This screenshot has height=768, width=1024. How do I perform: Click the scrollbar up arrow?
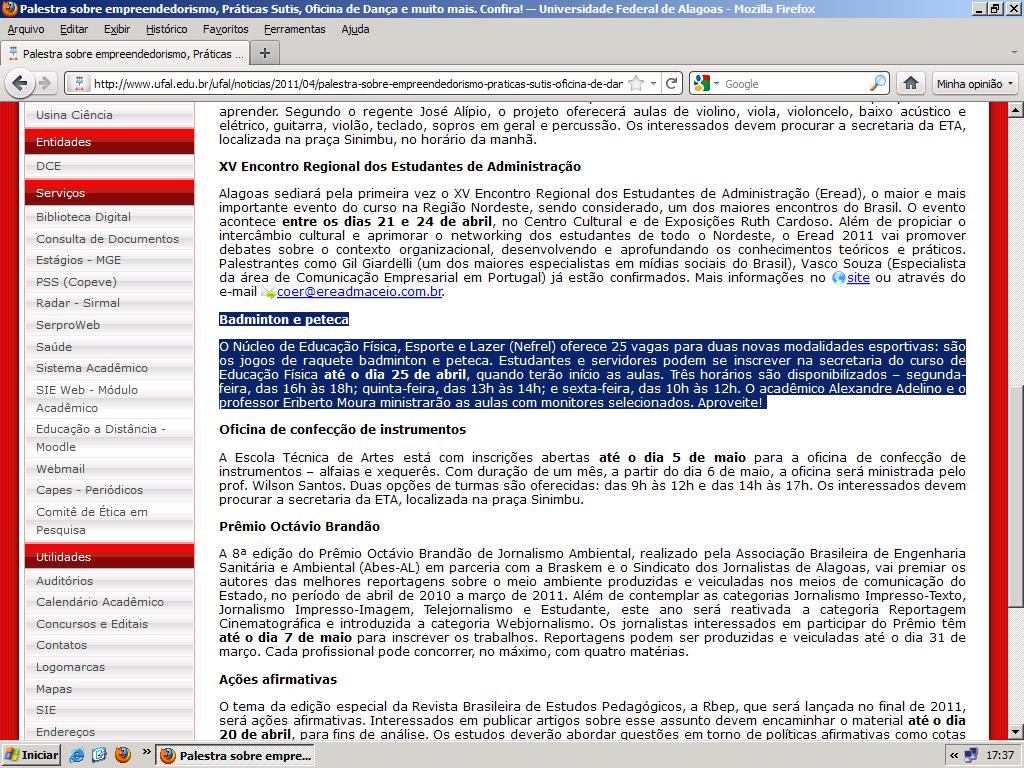pos(1016,110)
